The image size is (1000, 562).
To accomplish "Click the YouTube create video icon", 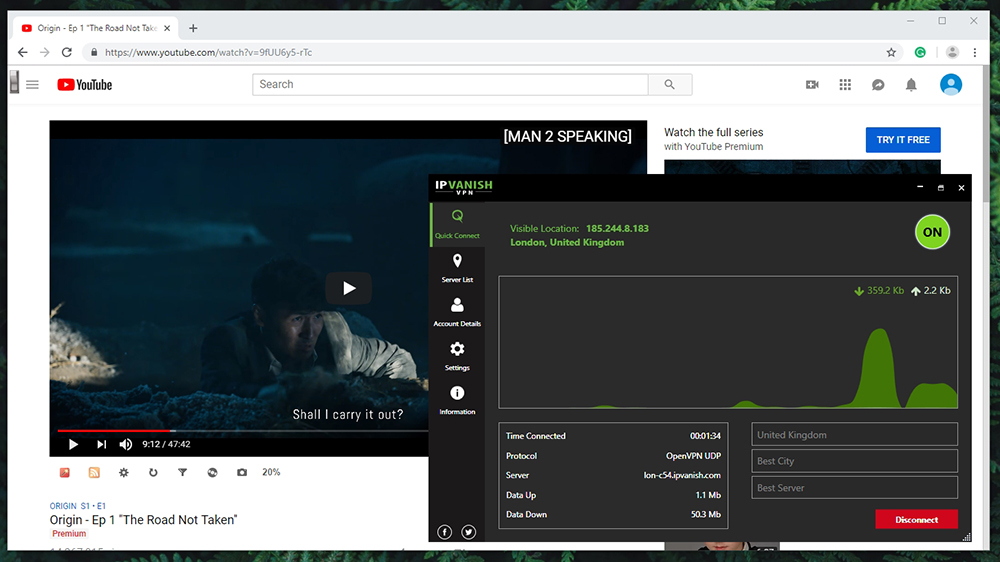I will (x=812, y=84).
